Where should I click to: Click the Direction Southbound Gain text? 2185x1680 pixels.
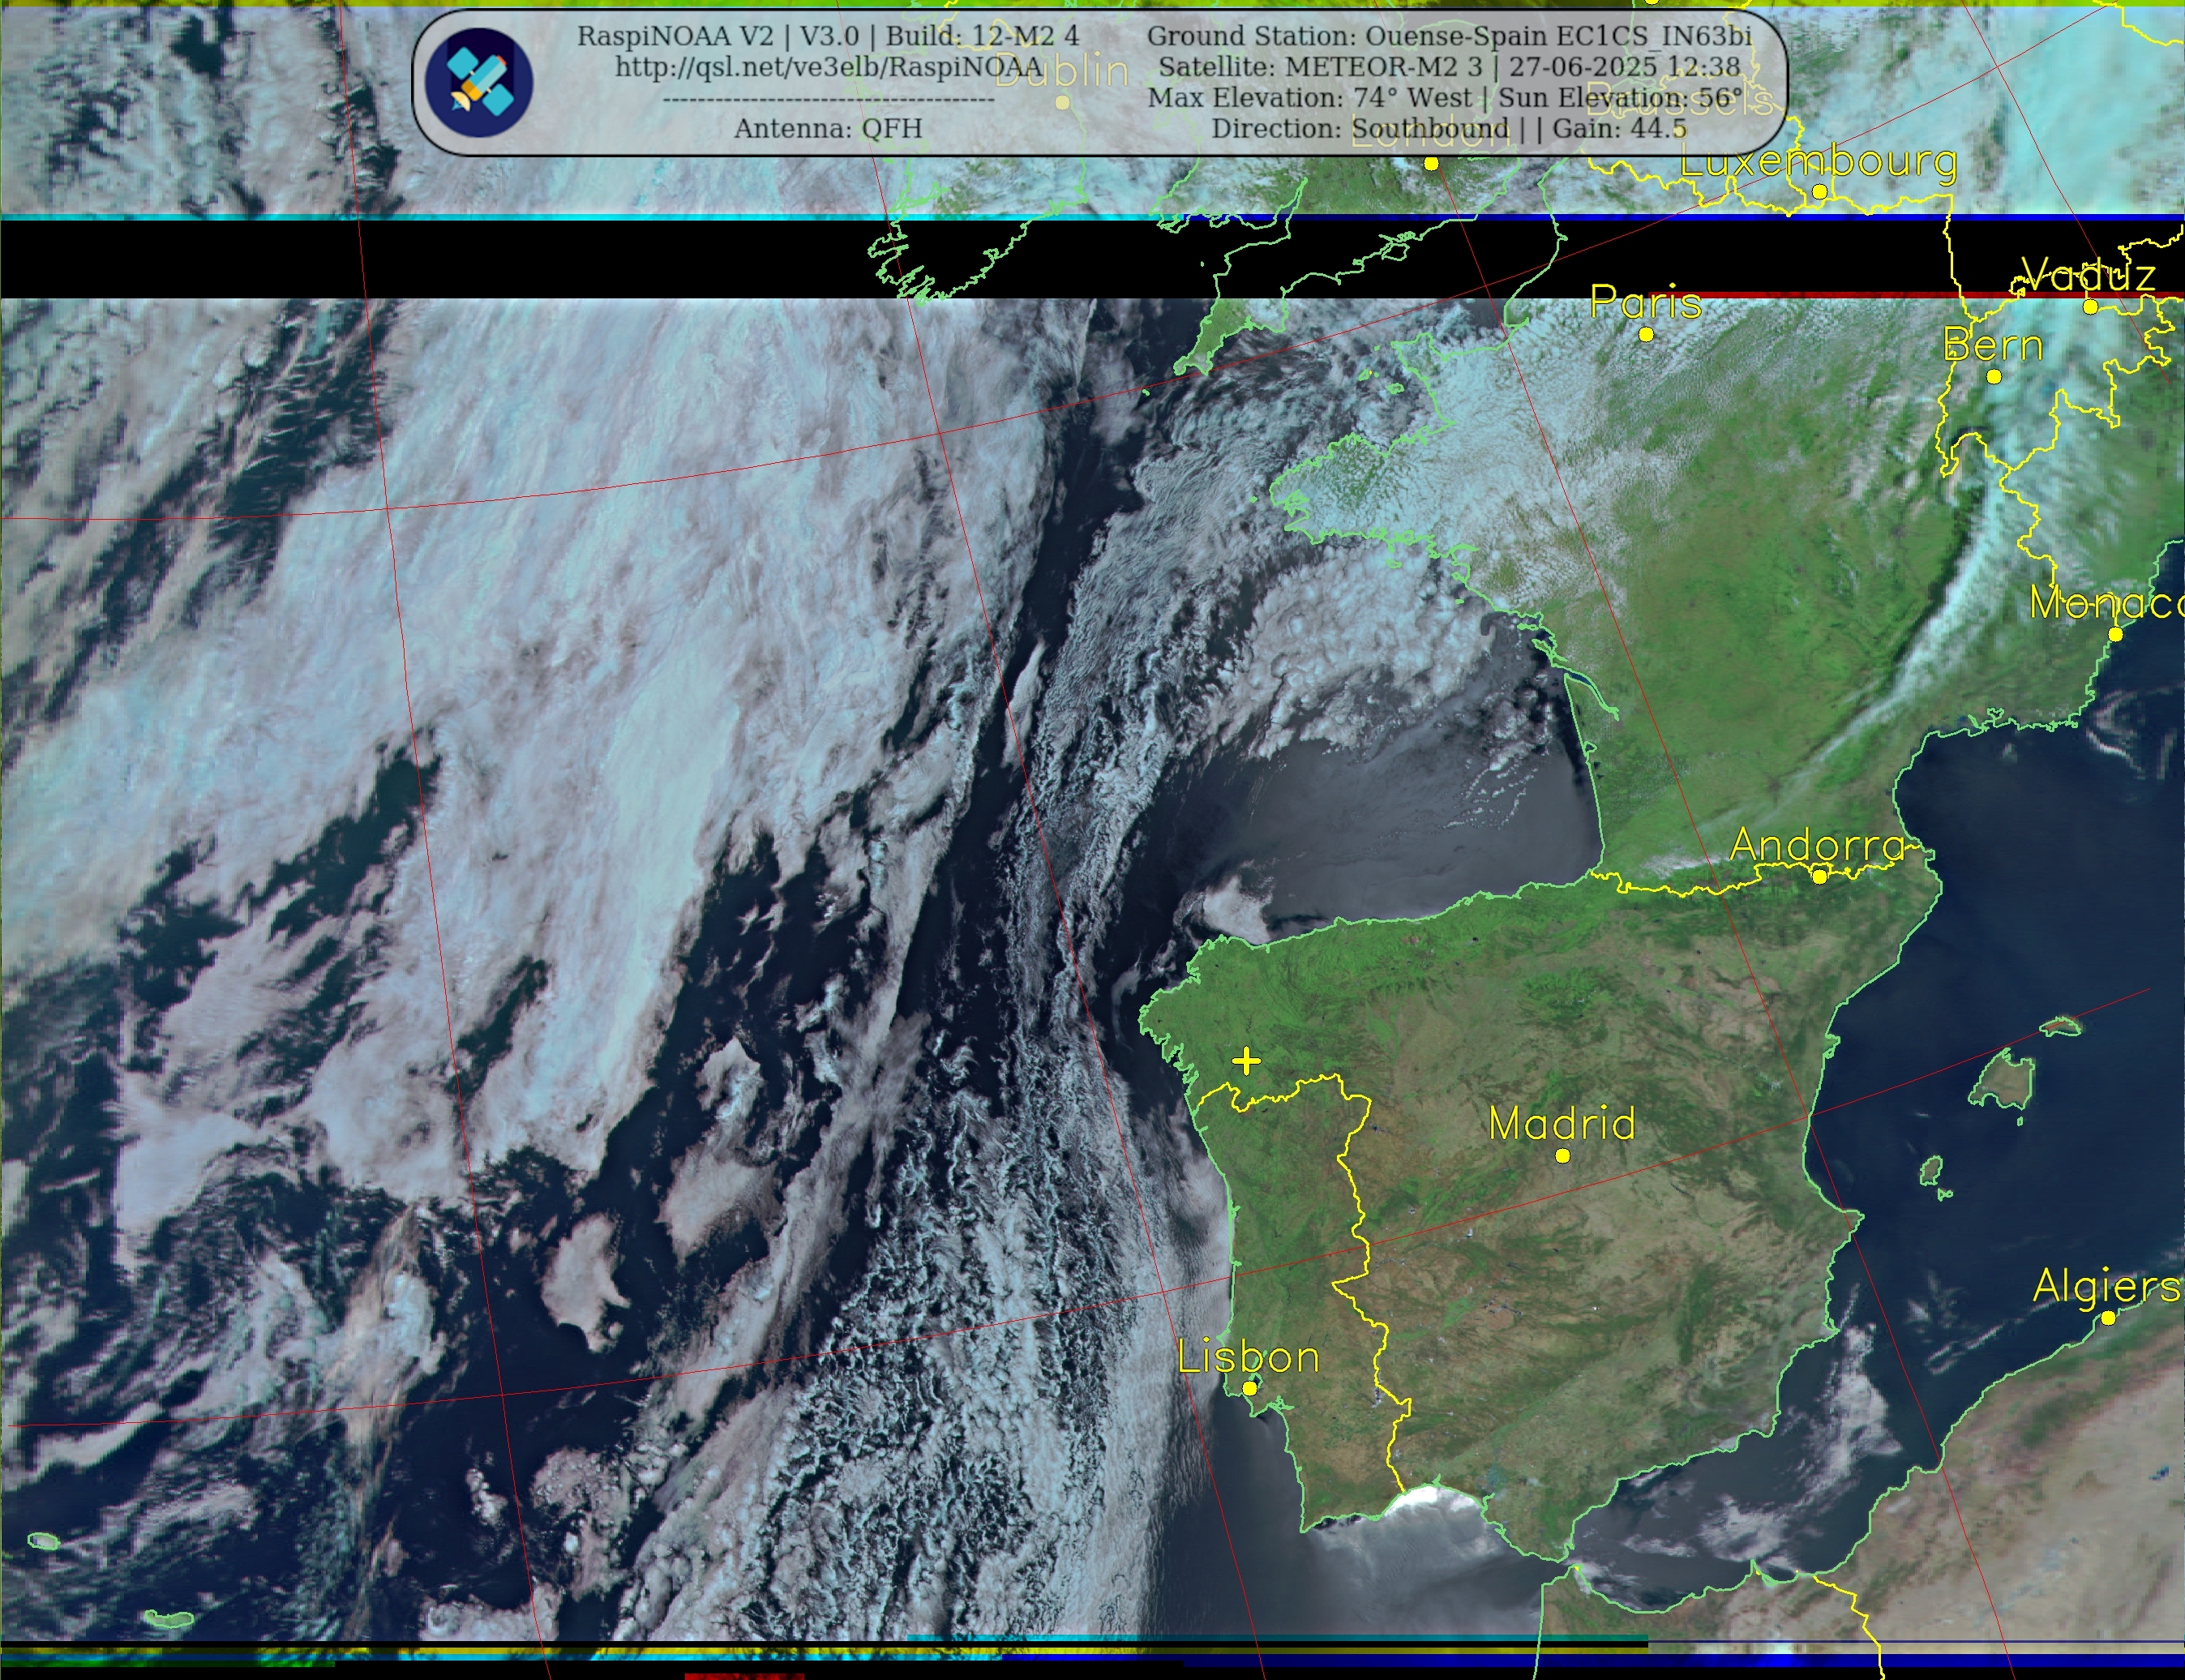[1449, 129]
